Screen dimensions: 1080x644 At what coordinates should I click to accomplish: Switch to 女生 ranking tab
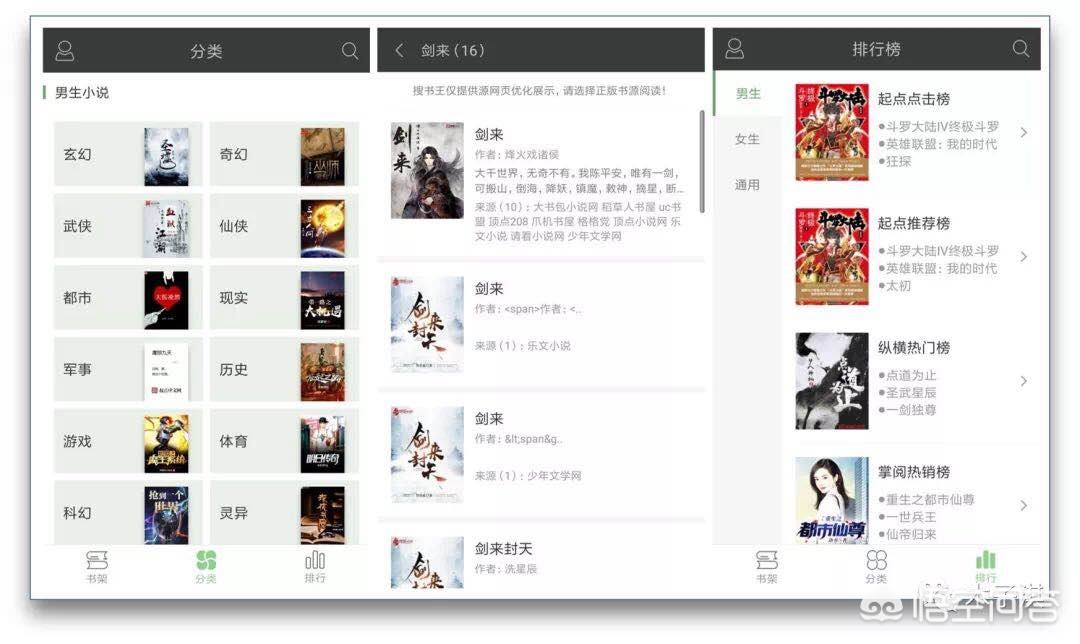[748, 139]
